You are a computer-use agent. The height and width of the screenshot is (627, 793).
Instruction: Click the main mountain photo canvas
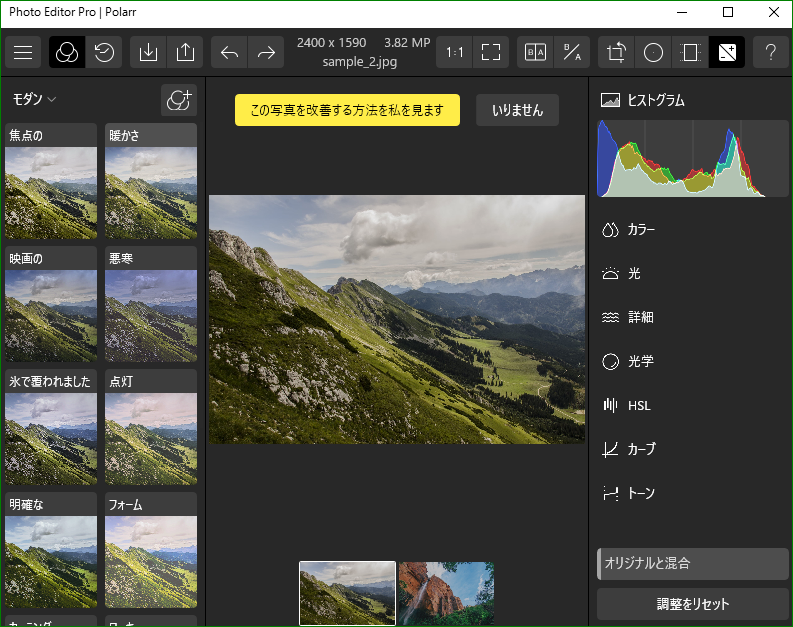pos(397,320)
